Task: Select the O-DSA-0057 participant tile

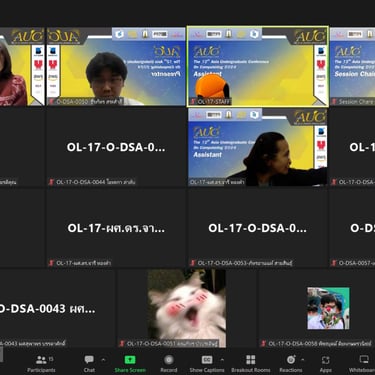Action: [353, 228]
